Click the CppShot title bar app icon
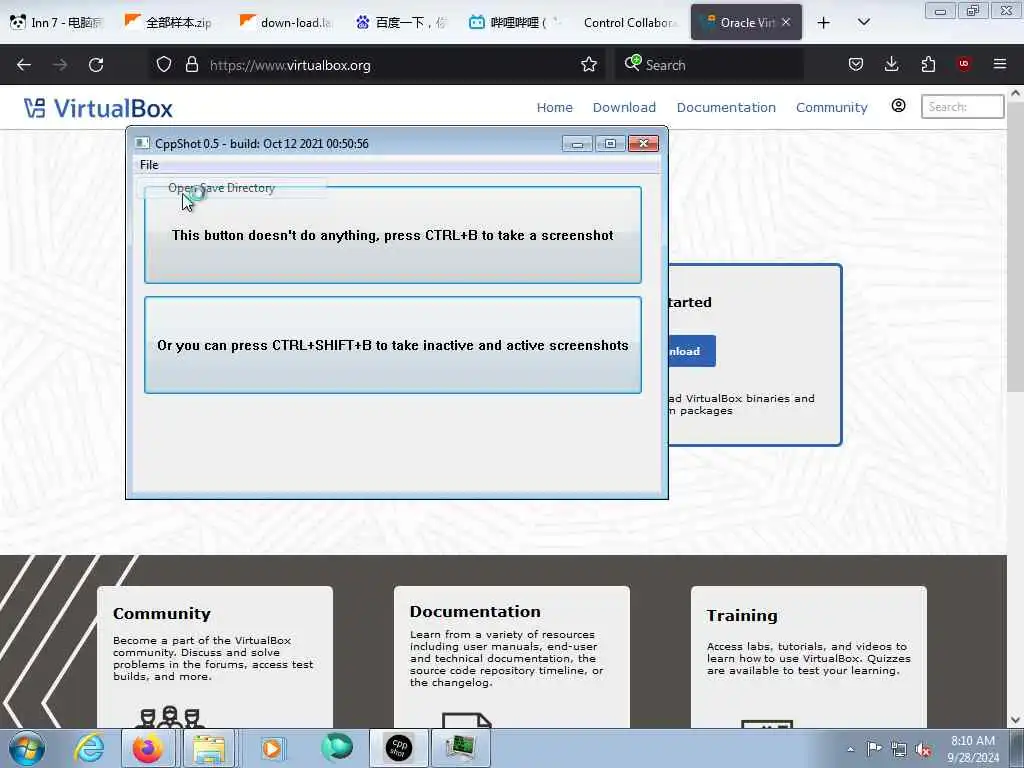1024x768 pixels. pyautogui.click(x=142, y=143)
